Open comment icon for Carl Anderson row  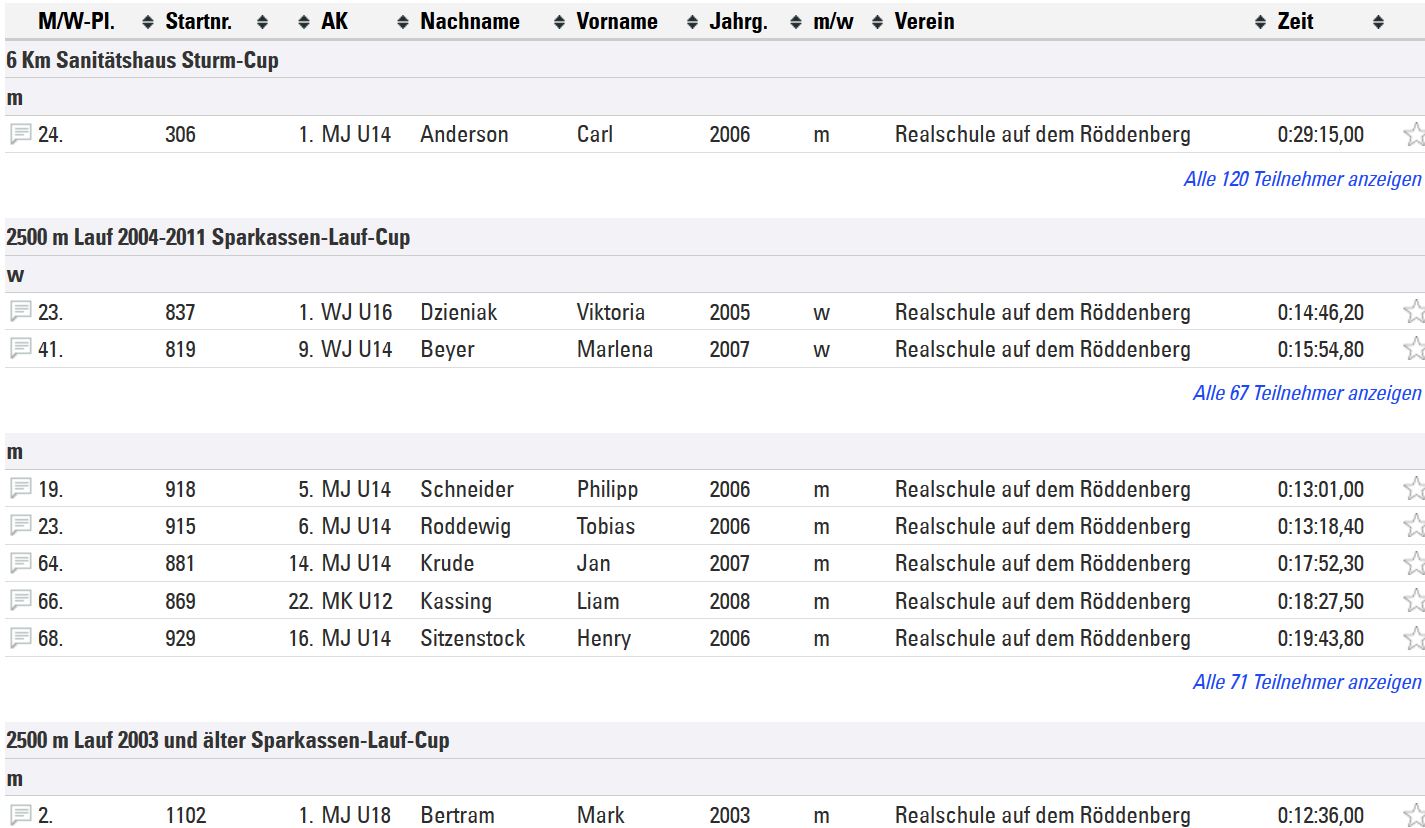20,134
